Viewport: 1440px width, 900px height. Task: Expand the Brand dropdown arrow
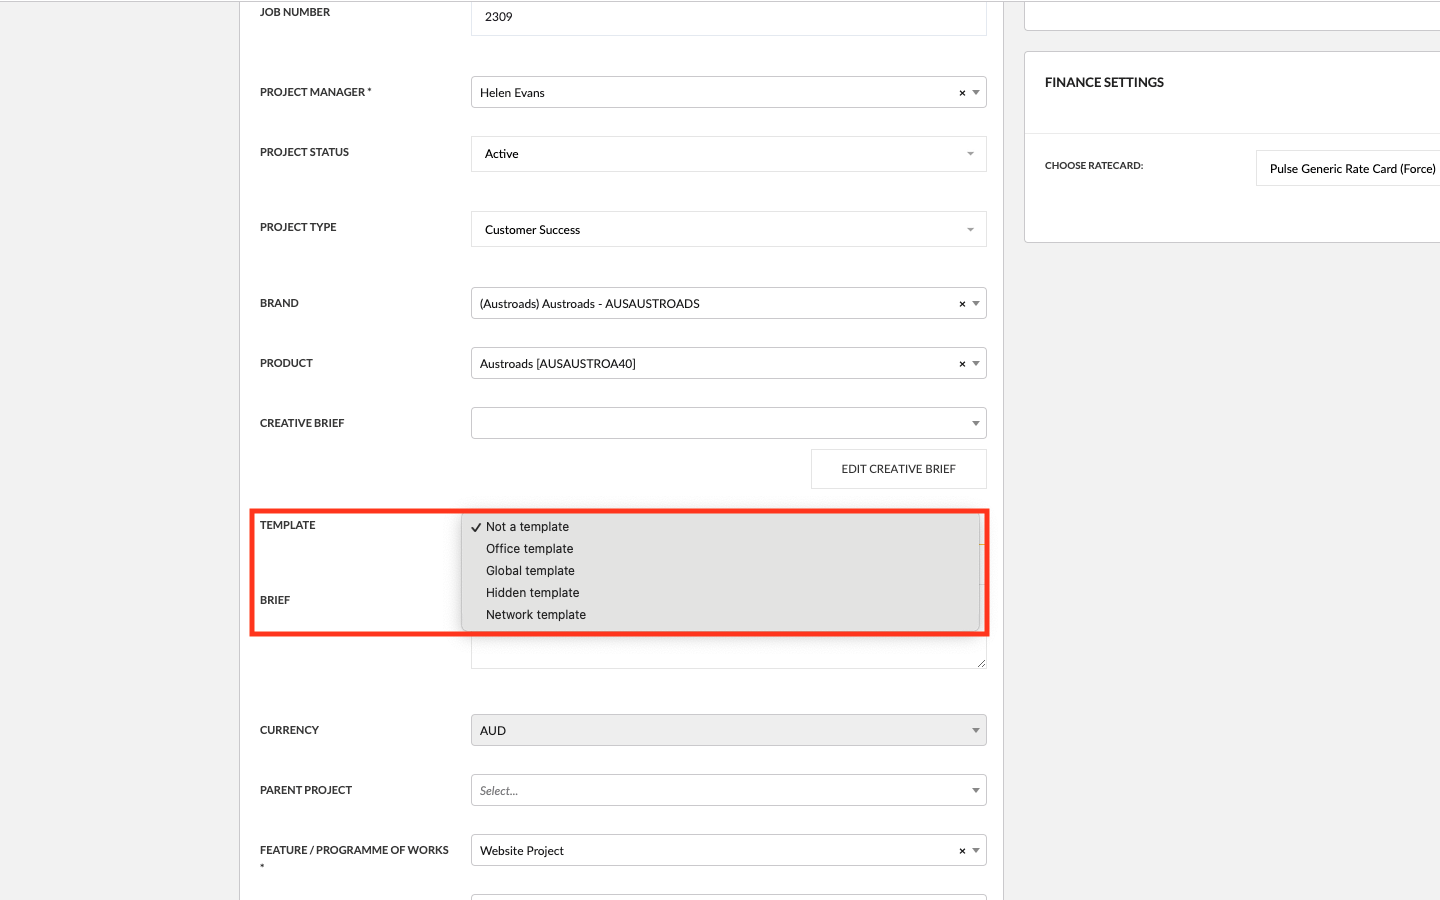976,304
